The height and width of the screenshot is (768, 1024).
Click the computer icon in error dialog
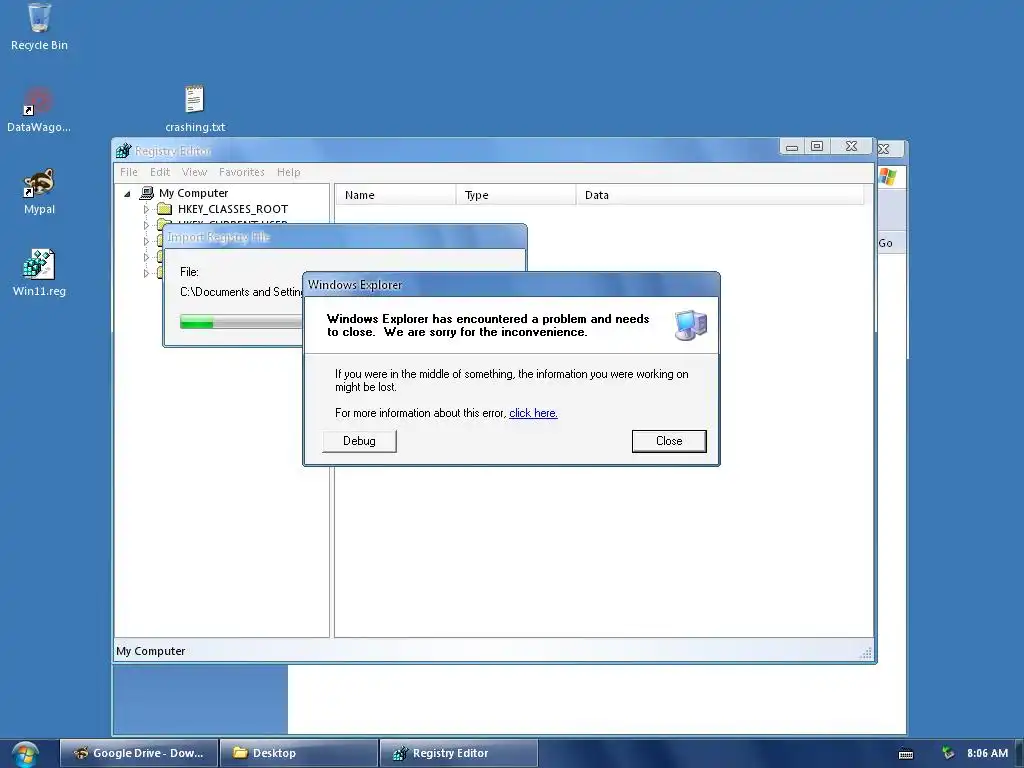pyautogui.click(x=690, y=325)
